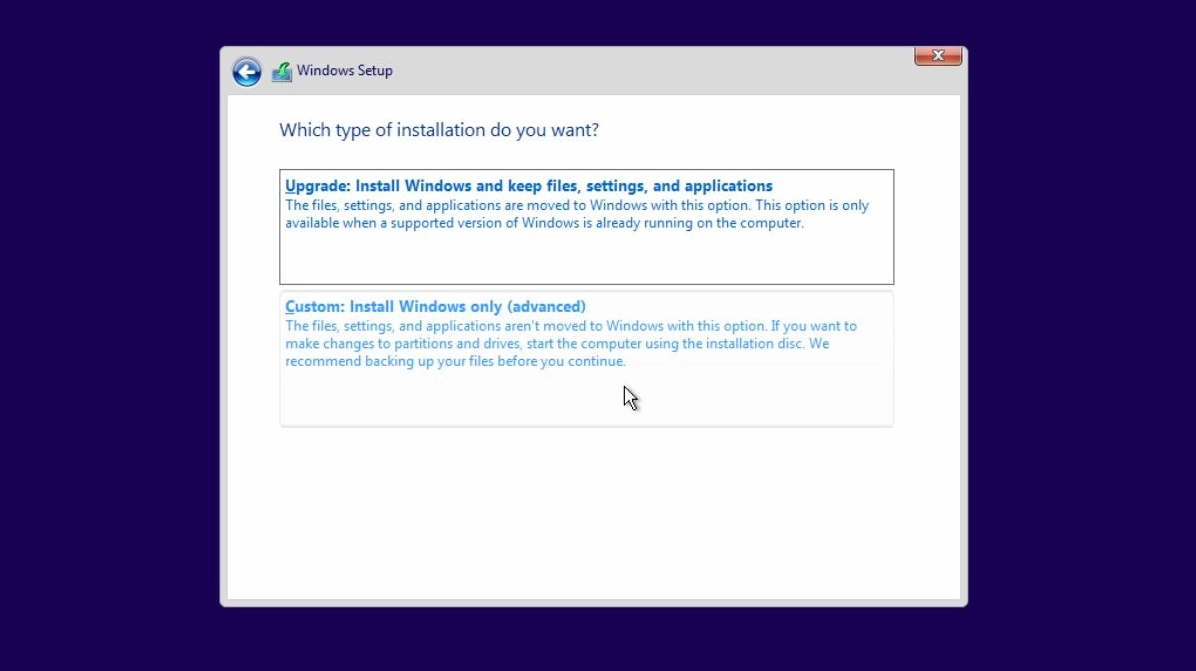Image resolution: width=1196 pixels, height=671 pixels.
Task: Click the "Windows Setup" title text
Action: (345, 71)
